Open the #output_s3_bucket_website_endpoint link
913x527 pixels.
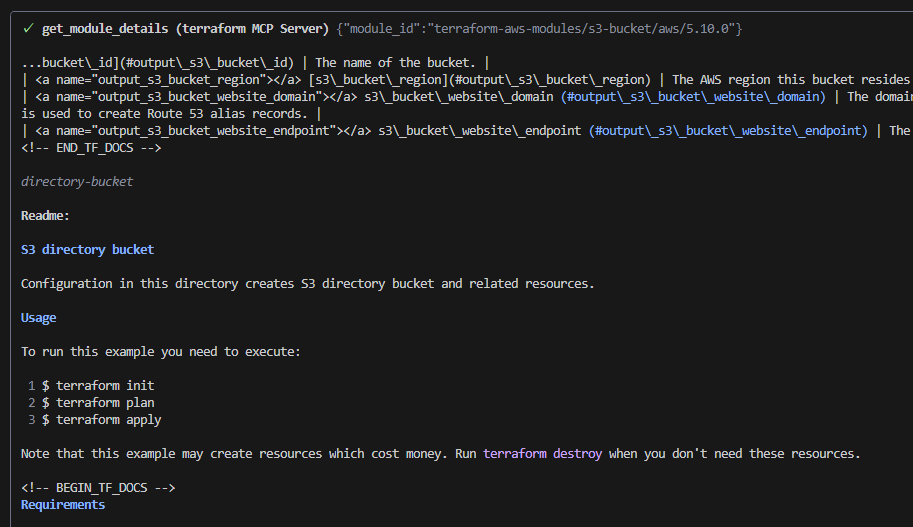point(728,130)
